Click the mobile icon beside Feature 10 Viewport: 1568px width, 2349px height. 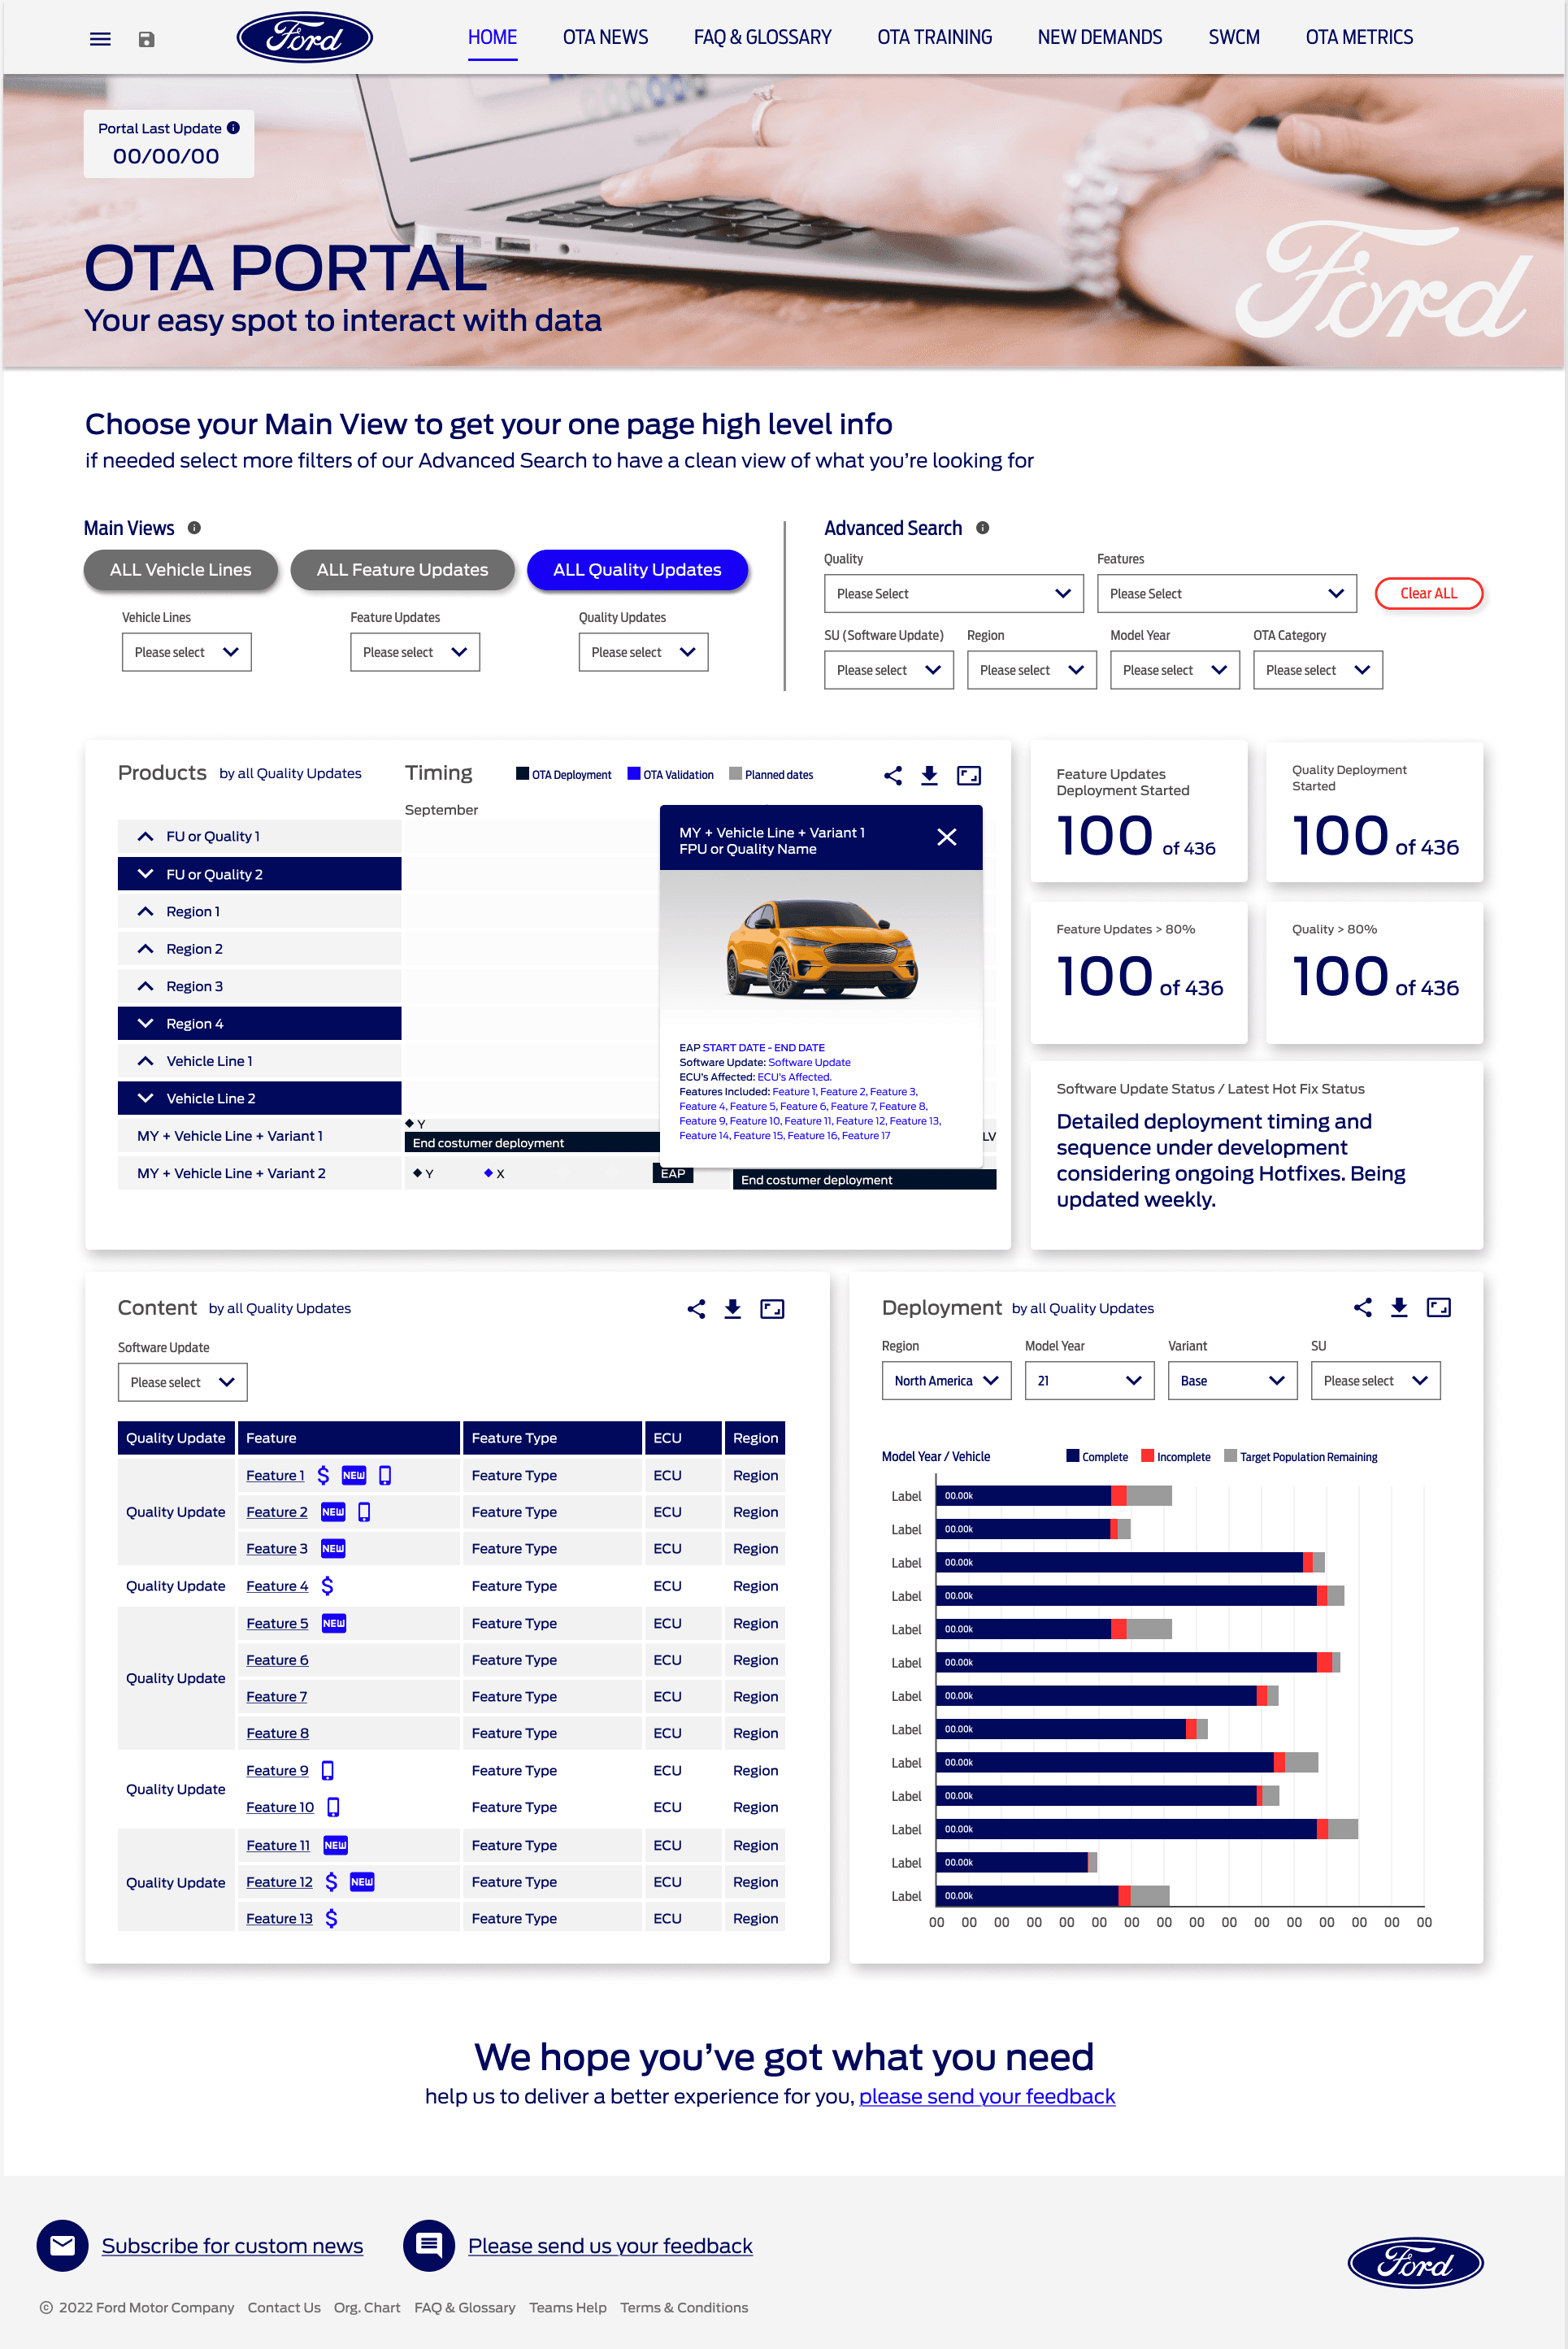pyautogui.click(x=333, y=1807)
